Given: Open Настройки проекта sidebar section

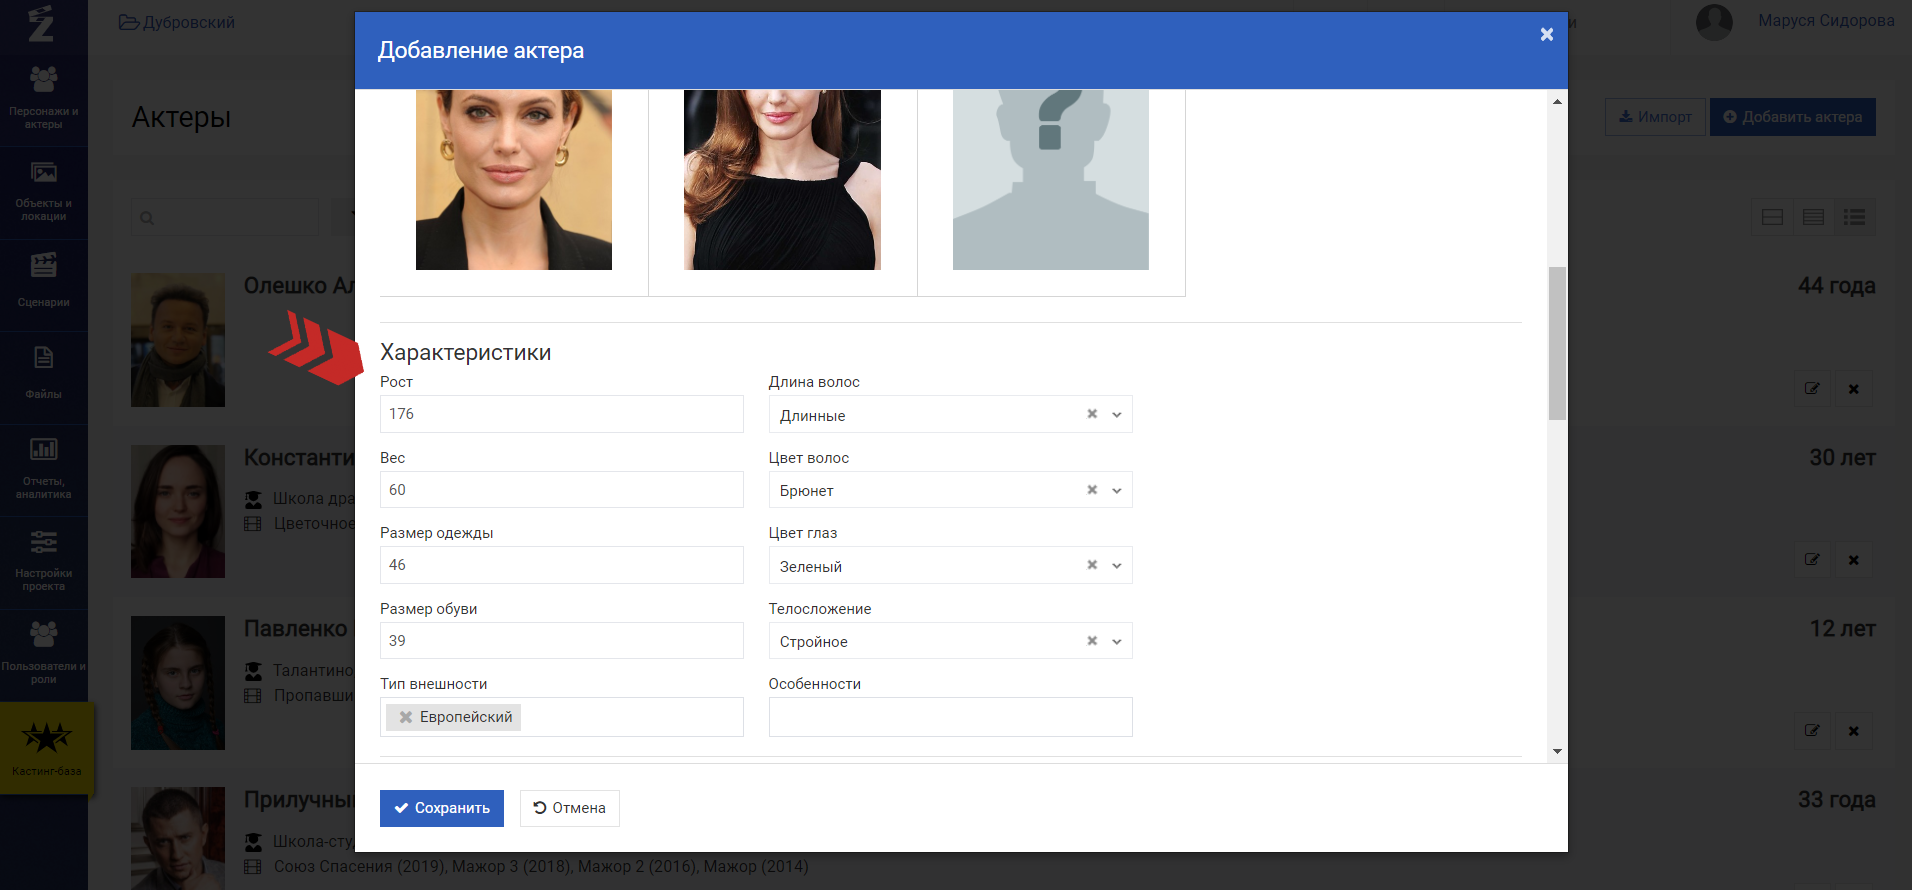Looking at the screenshot, I should pyautogui.click(x=44, y=562).
